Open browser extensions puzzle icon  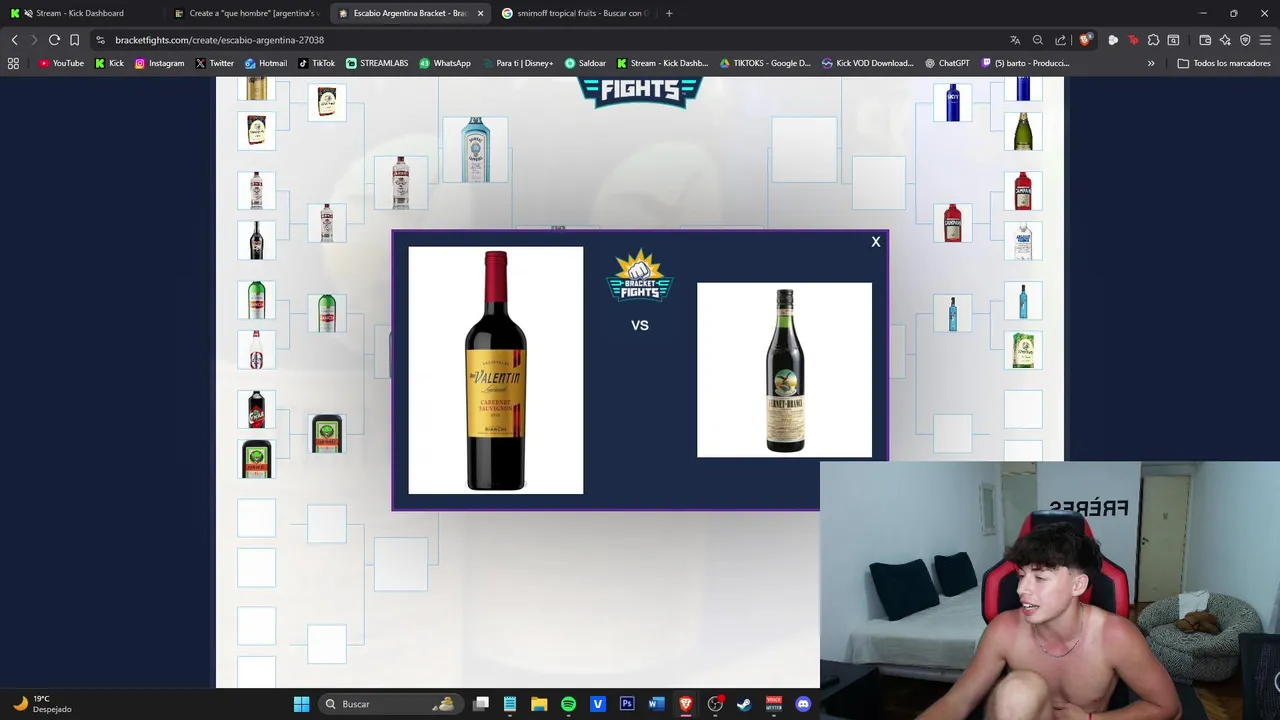pyautogui.click(x=1154, y=40)
